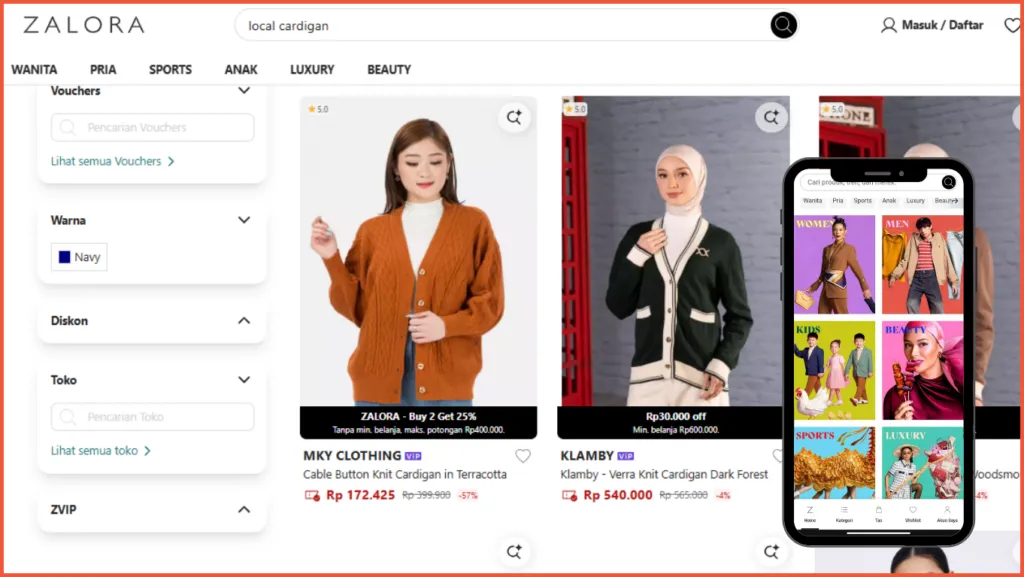Open the WANITA menu
Viewport: 1024px width, 577px height.
point(34,69)
